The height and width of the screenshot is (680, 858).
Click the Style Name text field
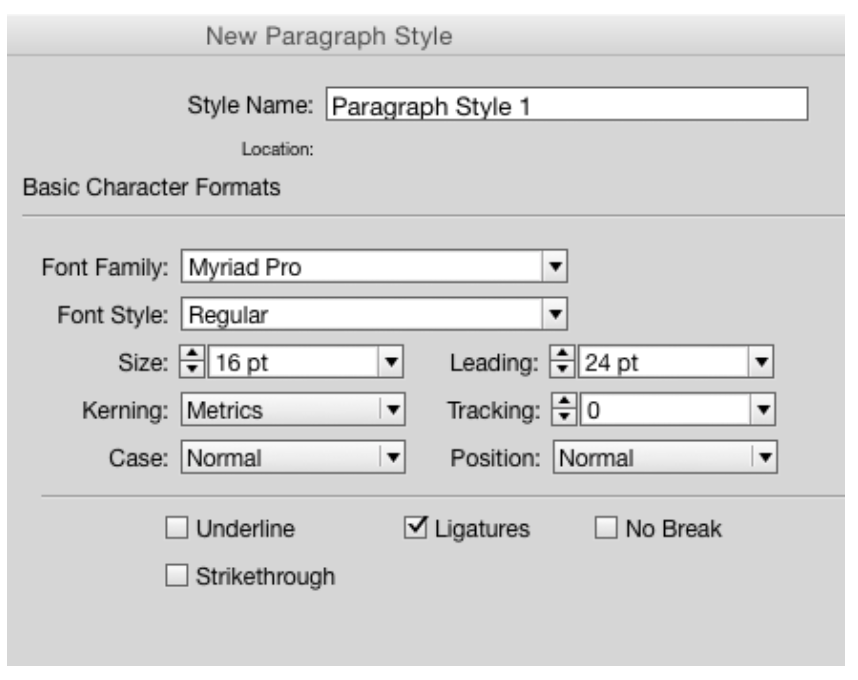point(566,105)
